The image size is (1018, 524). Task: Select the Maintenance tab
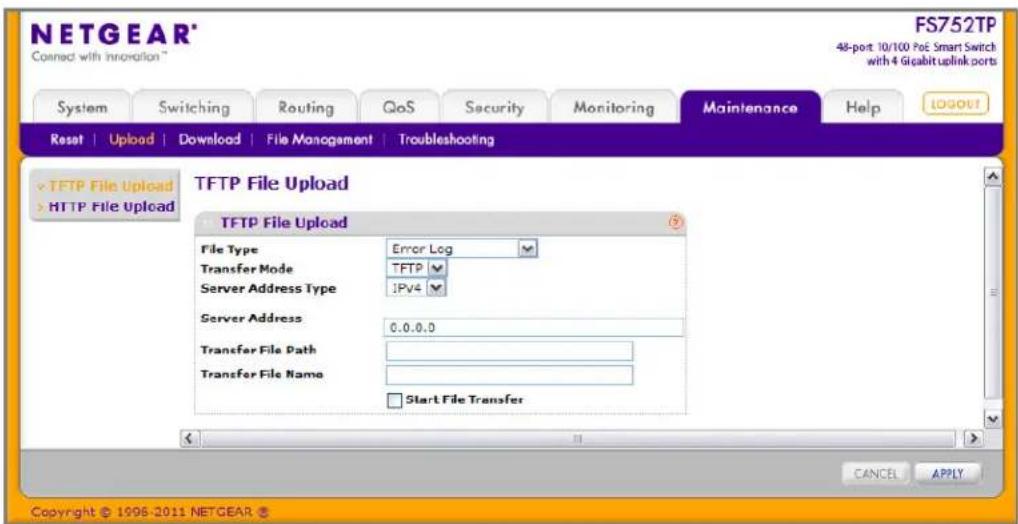(x=751, y=108)
